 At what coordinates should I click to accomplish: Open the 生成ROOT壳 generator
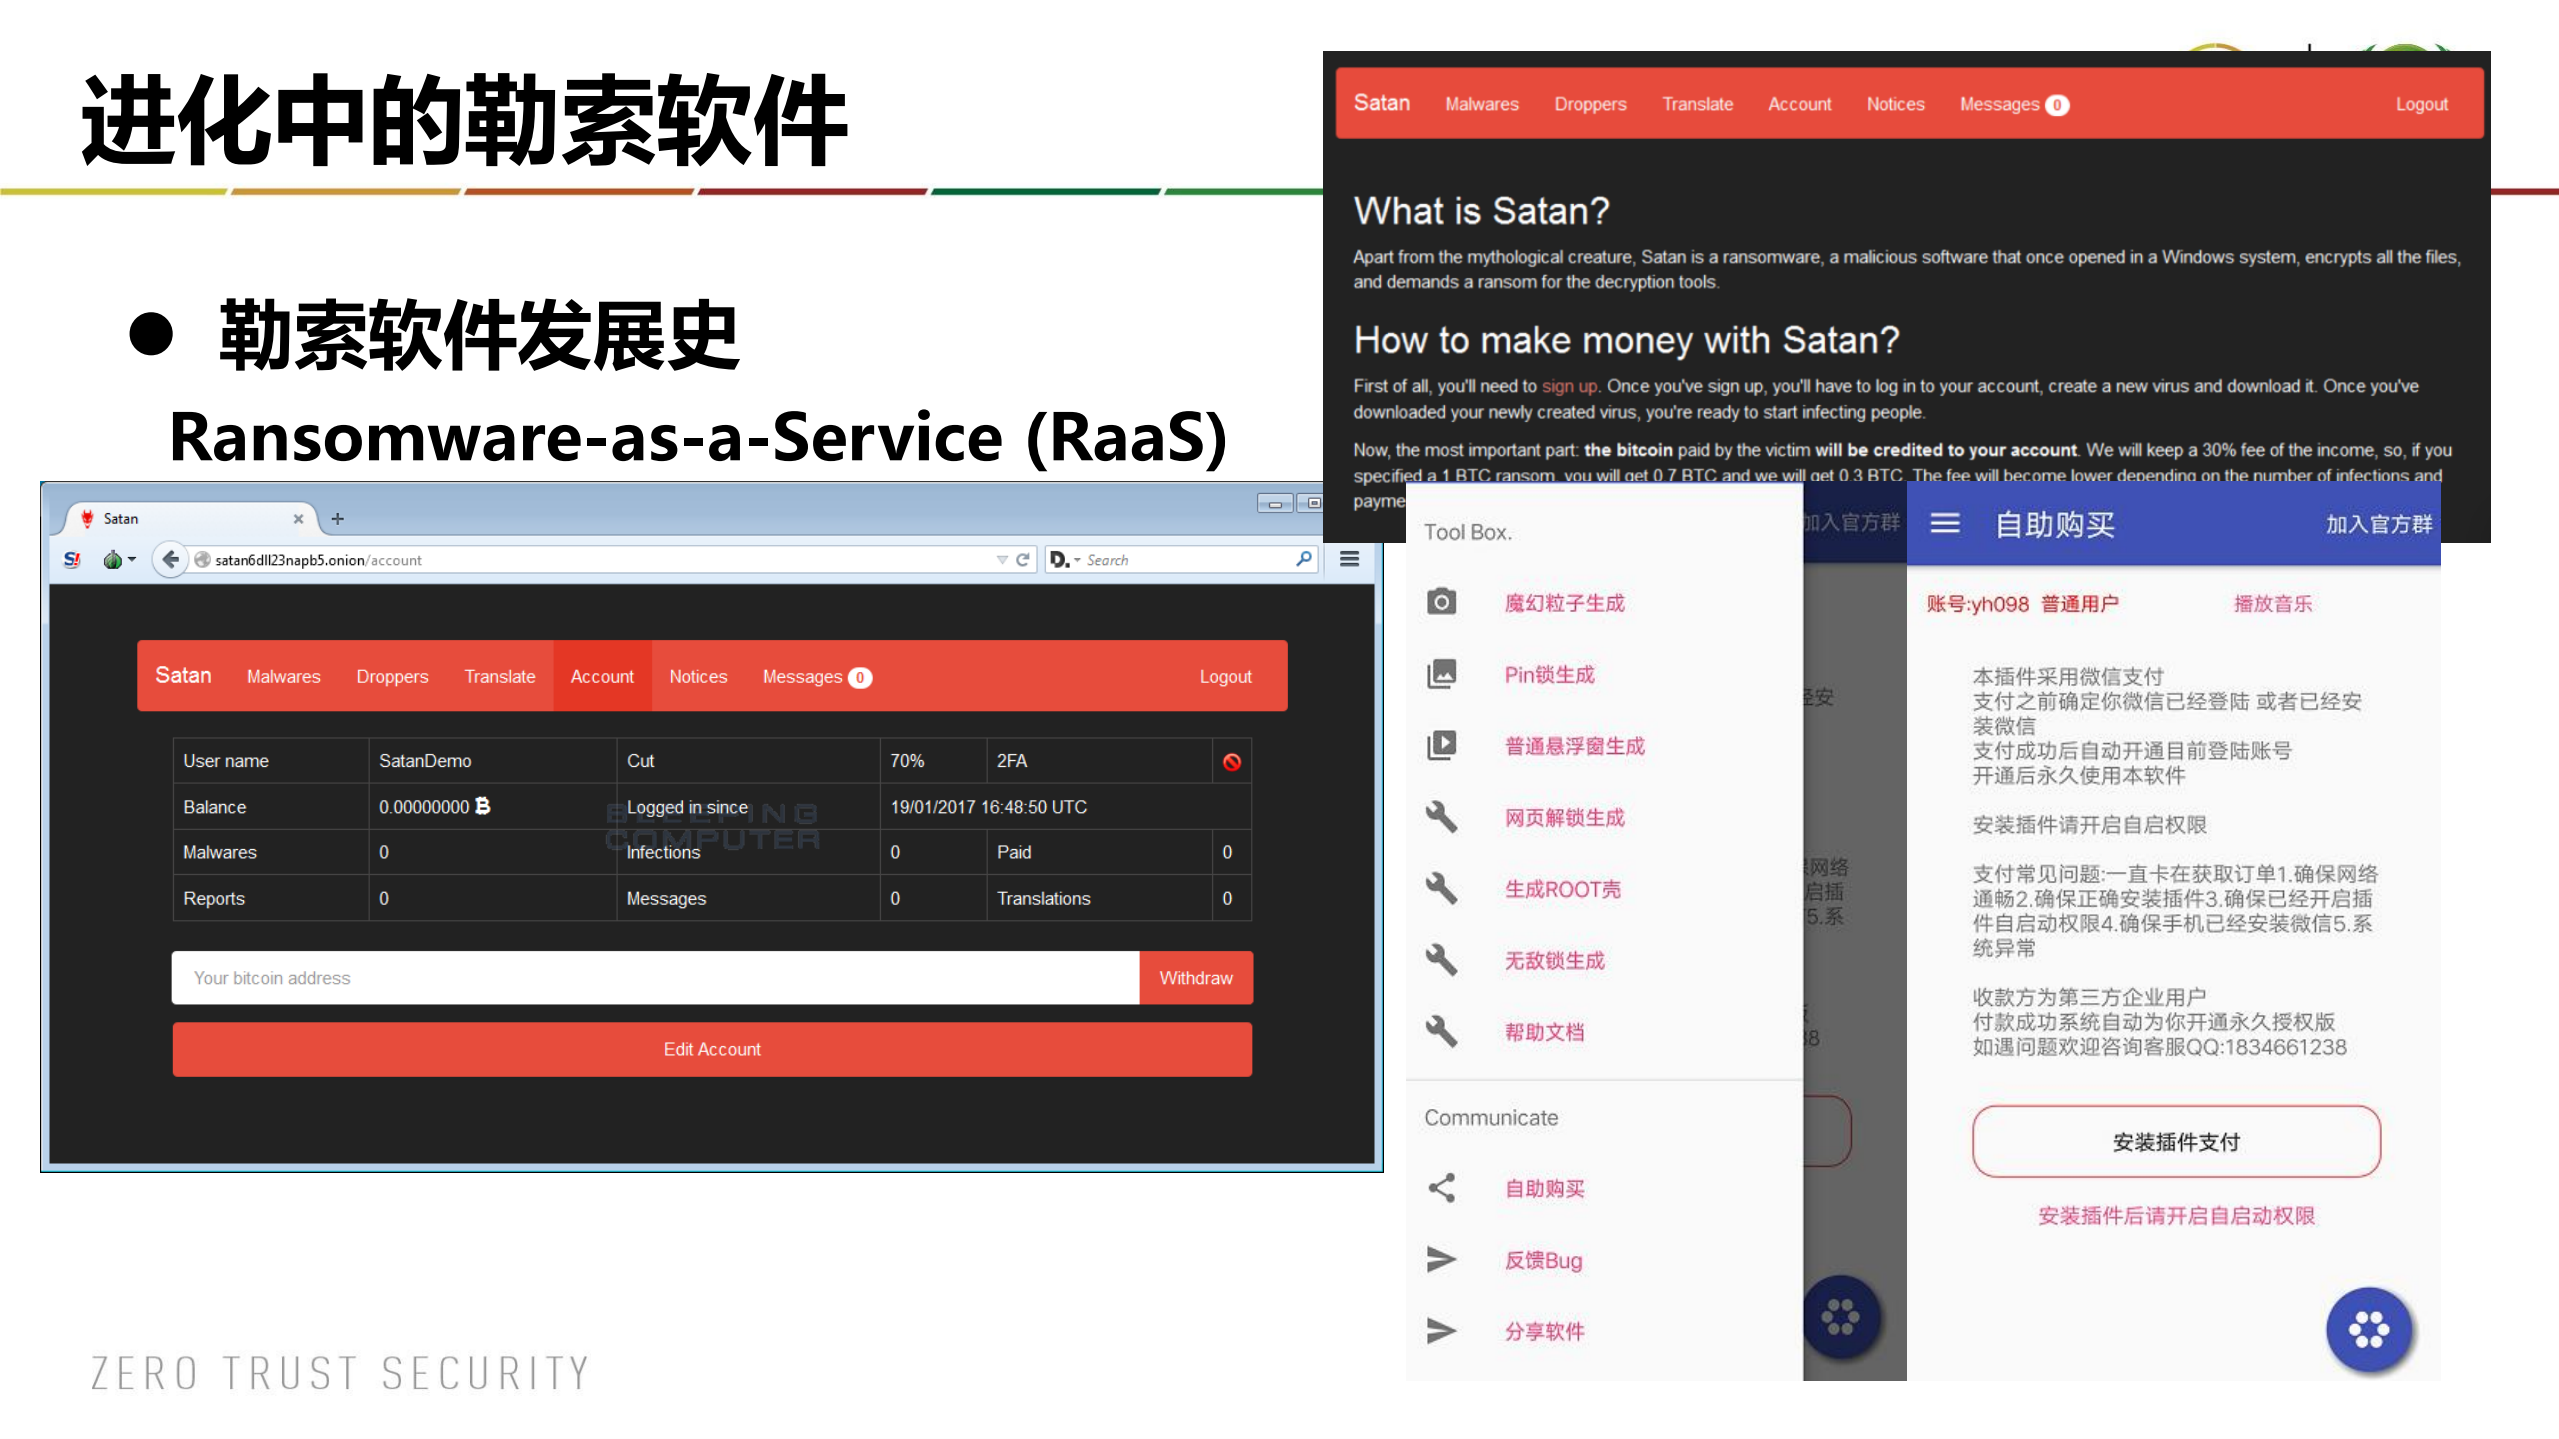tap(1563, 889)
